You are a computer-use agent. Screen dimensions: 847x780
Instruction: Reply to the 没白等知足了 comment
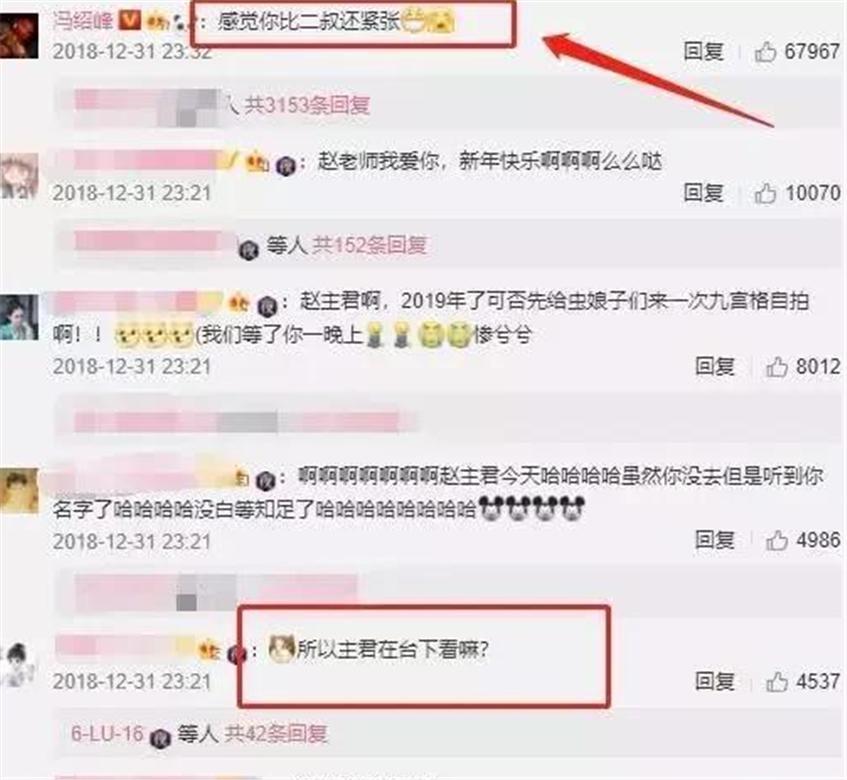715,540
